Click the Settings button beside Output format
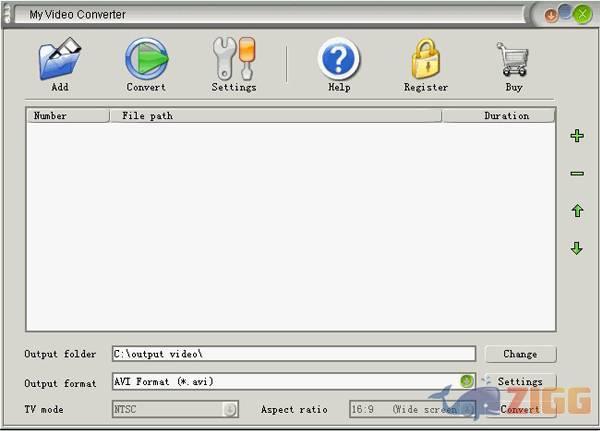600x431 pixels. [519, 381]
